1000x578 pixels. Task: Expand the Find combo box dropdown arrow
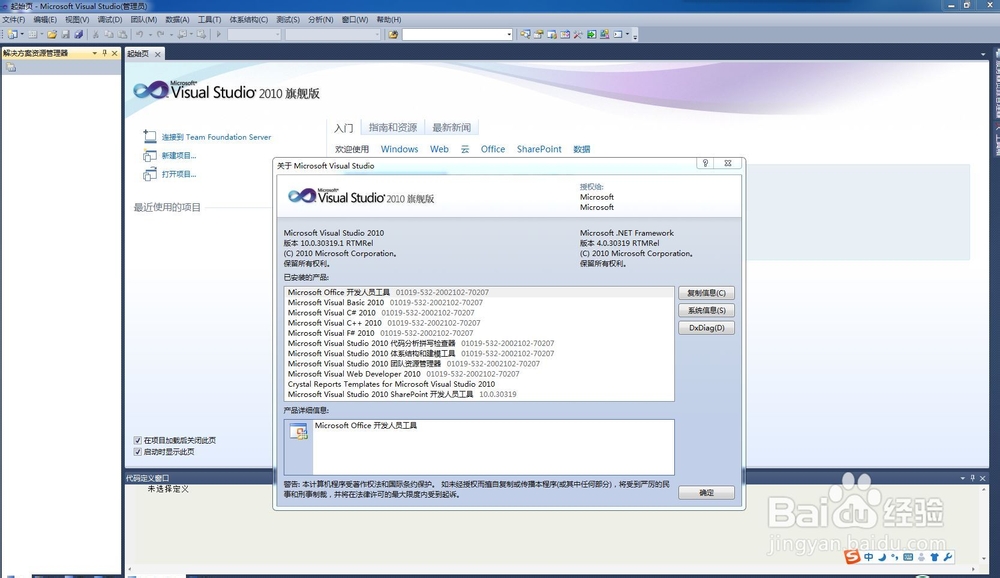[x=508, y=34]
